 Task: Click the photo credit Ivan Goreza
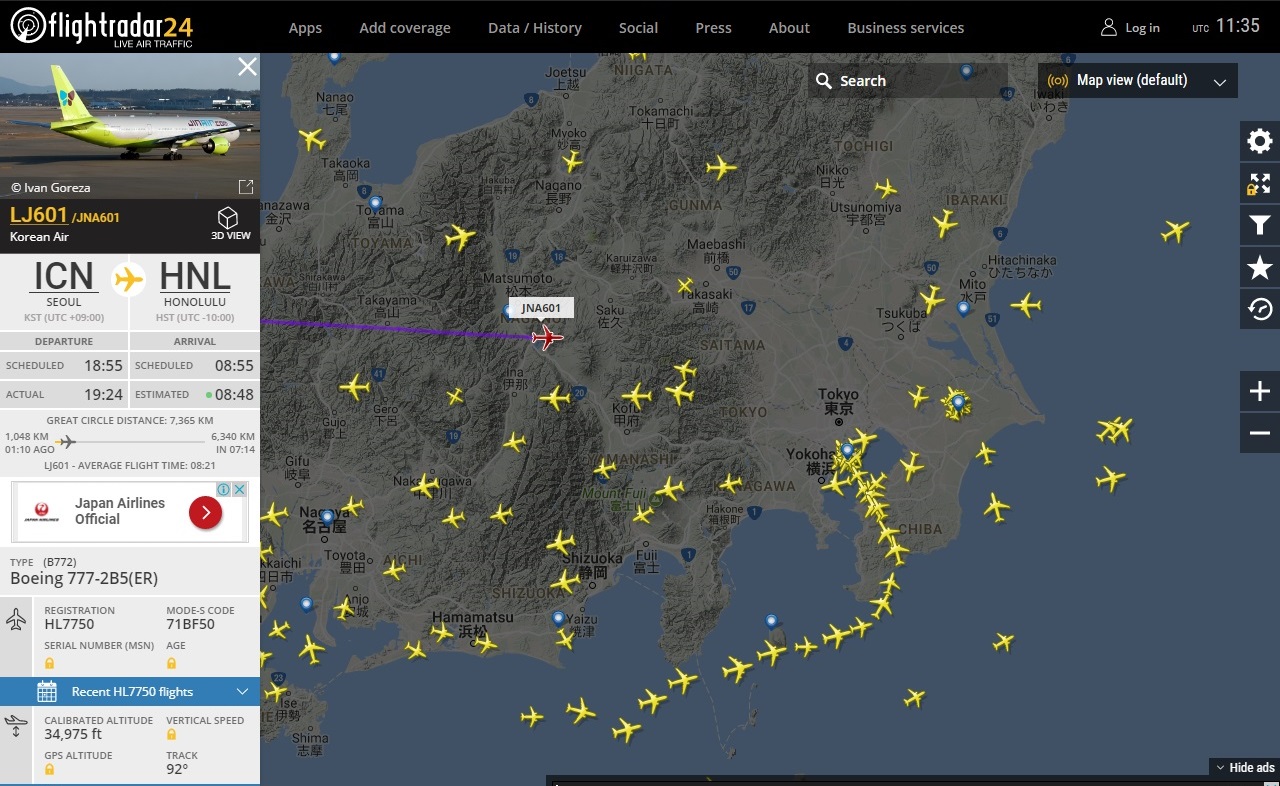(x=51, y=187)
